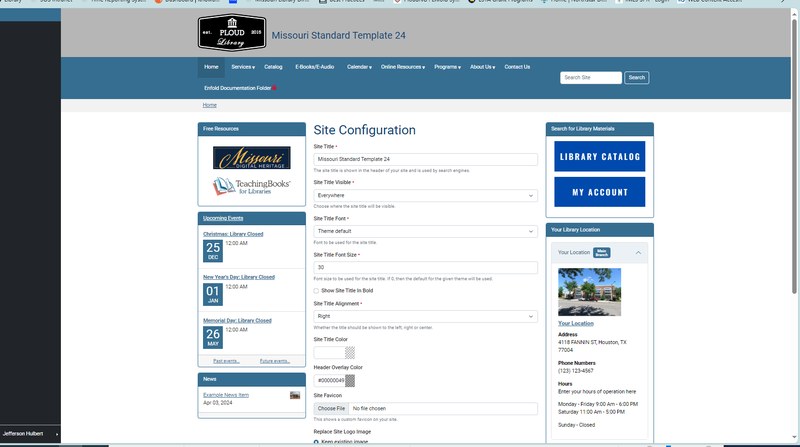Screen dimensions: 800x447
Task: Open the Missouri Digital Heritage banner
Action: pos(251,158)
